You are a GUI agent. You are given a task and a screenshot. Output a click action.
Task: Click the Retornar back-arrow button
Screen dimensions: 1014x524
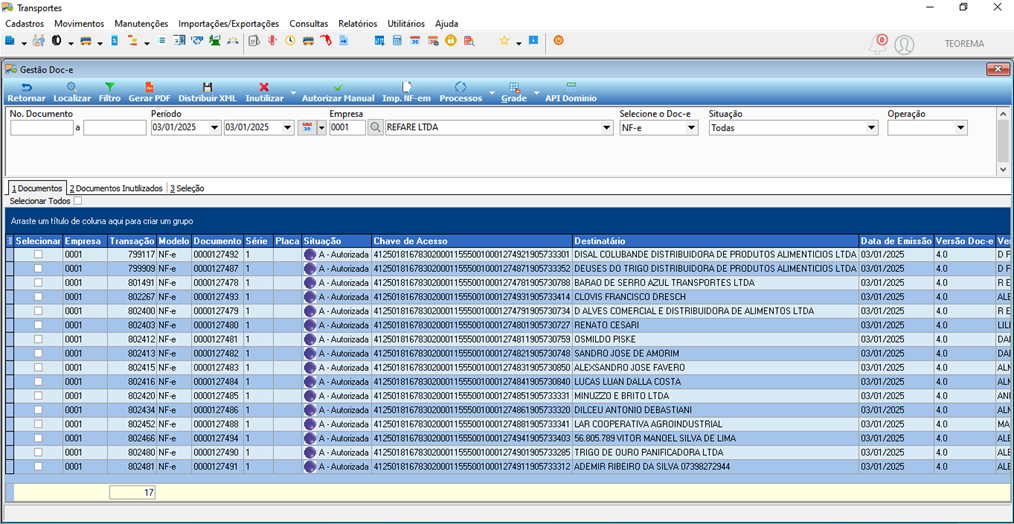(26, 93)
